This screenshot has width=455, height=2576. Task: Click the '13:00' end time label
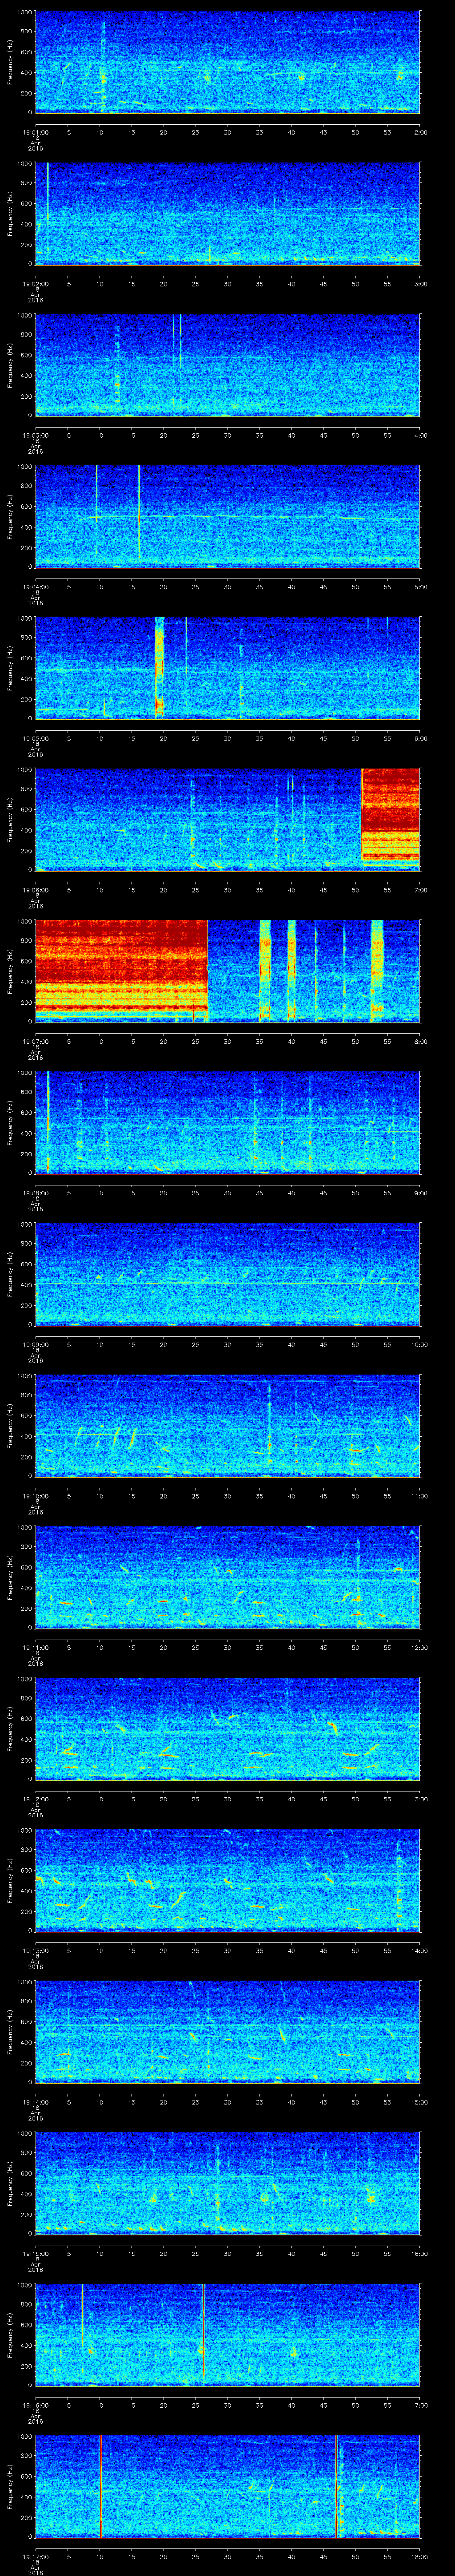tap(419, 1798)
